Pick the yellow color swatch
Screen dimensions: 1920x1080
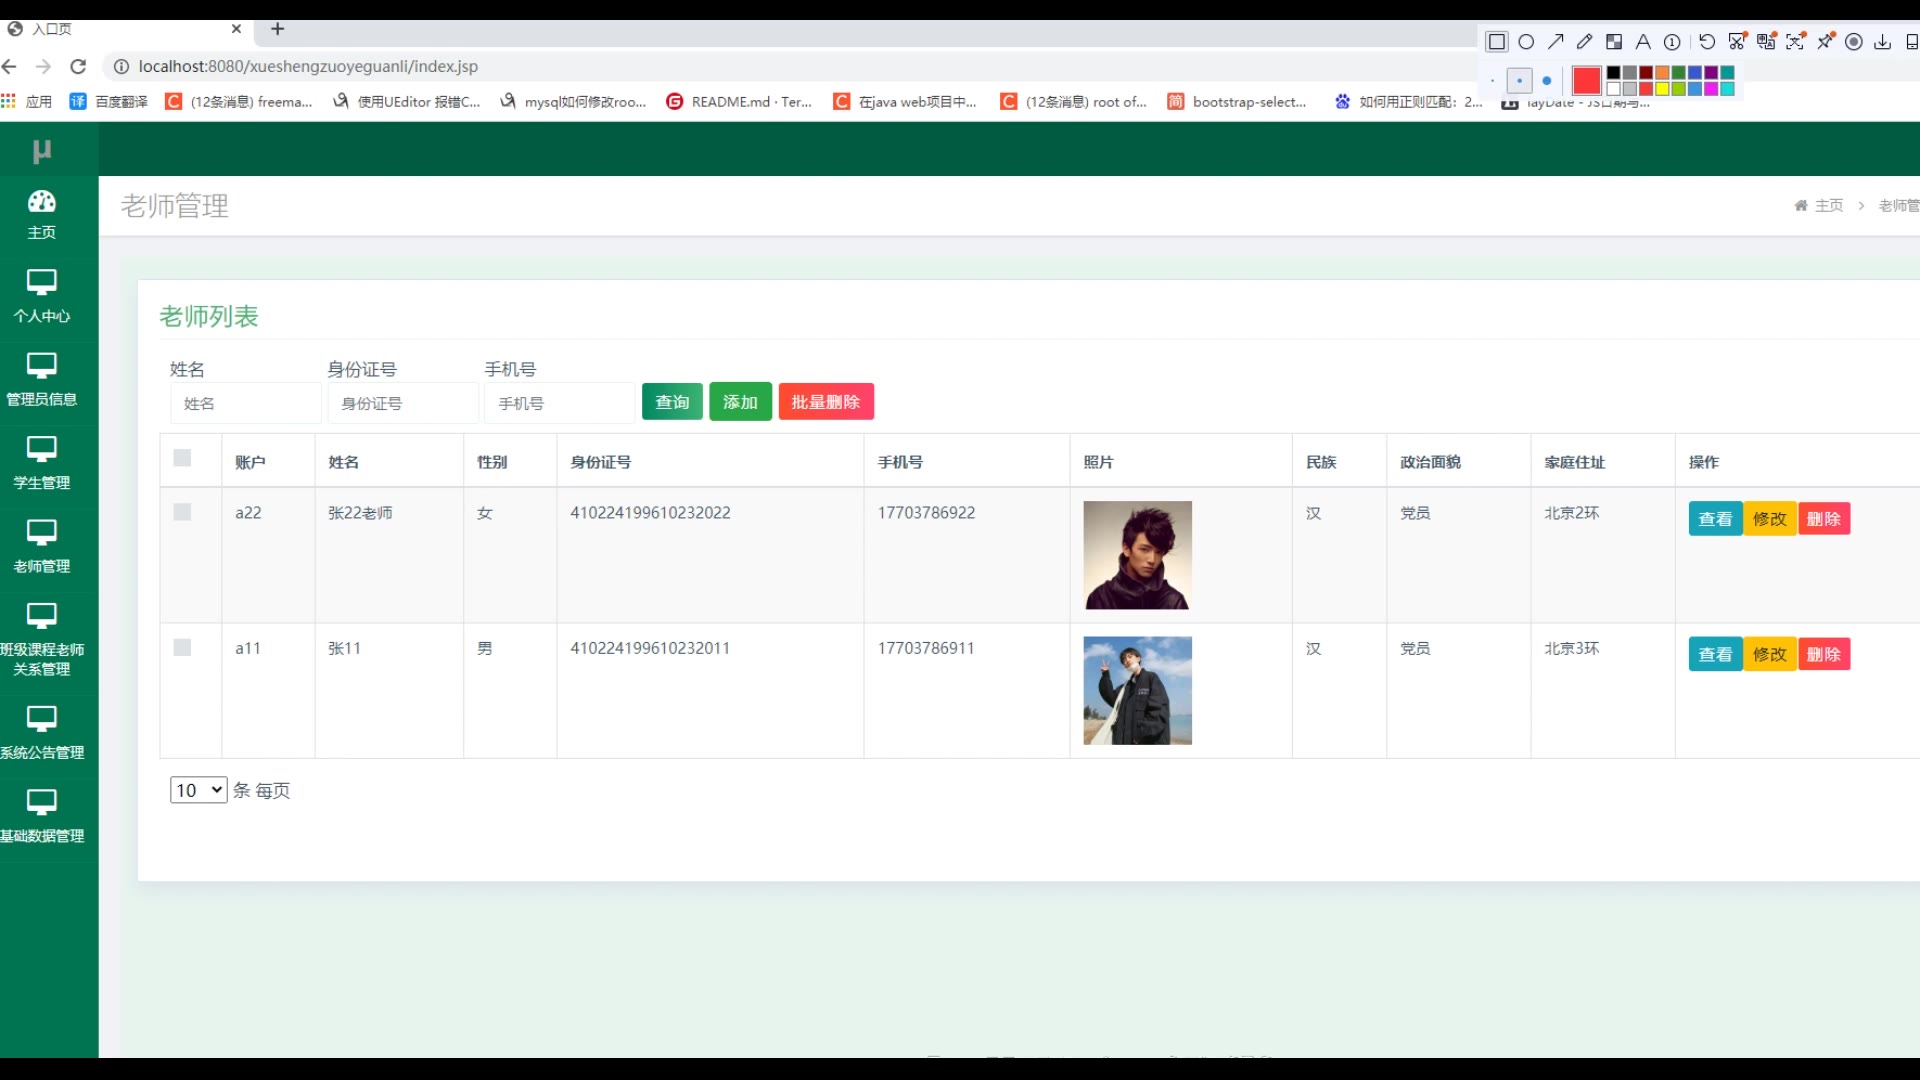[x=1662, y=89]
